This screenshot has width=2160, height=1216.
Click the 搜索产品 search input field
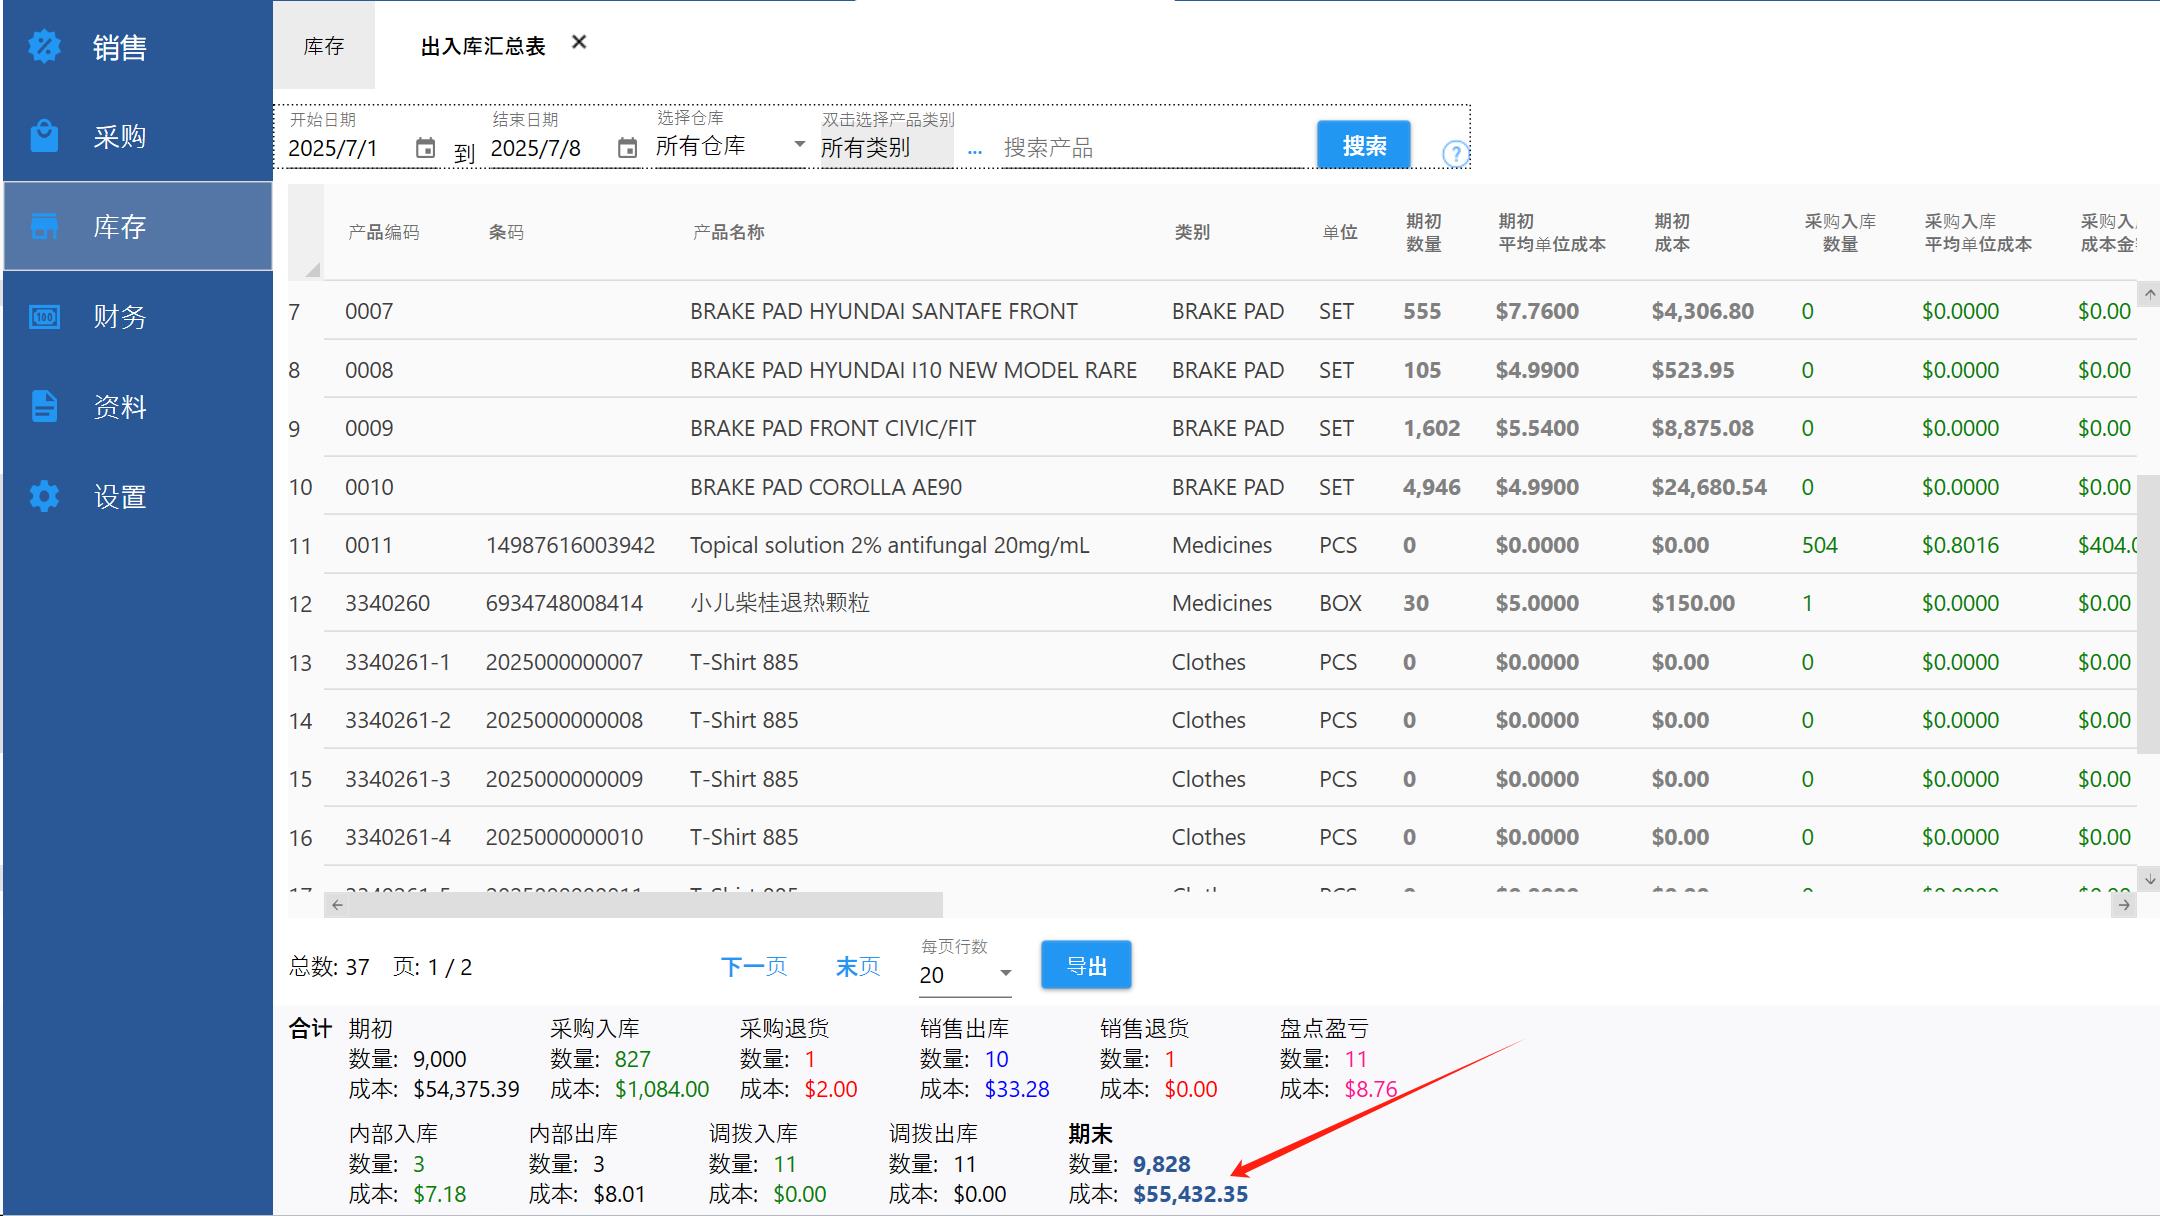[x=1155, y=148]
